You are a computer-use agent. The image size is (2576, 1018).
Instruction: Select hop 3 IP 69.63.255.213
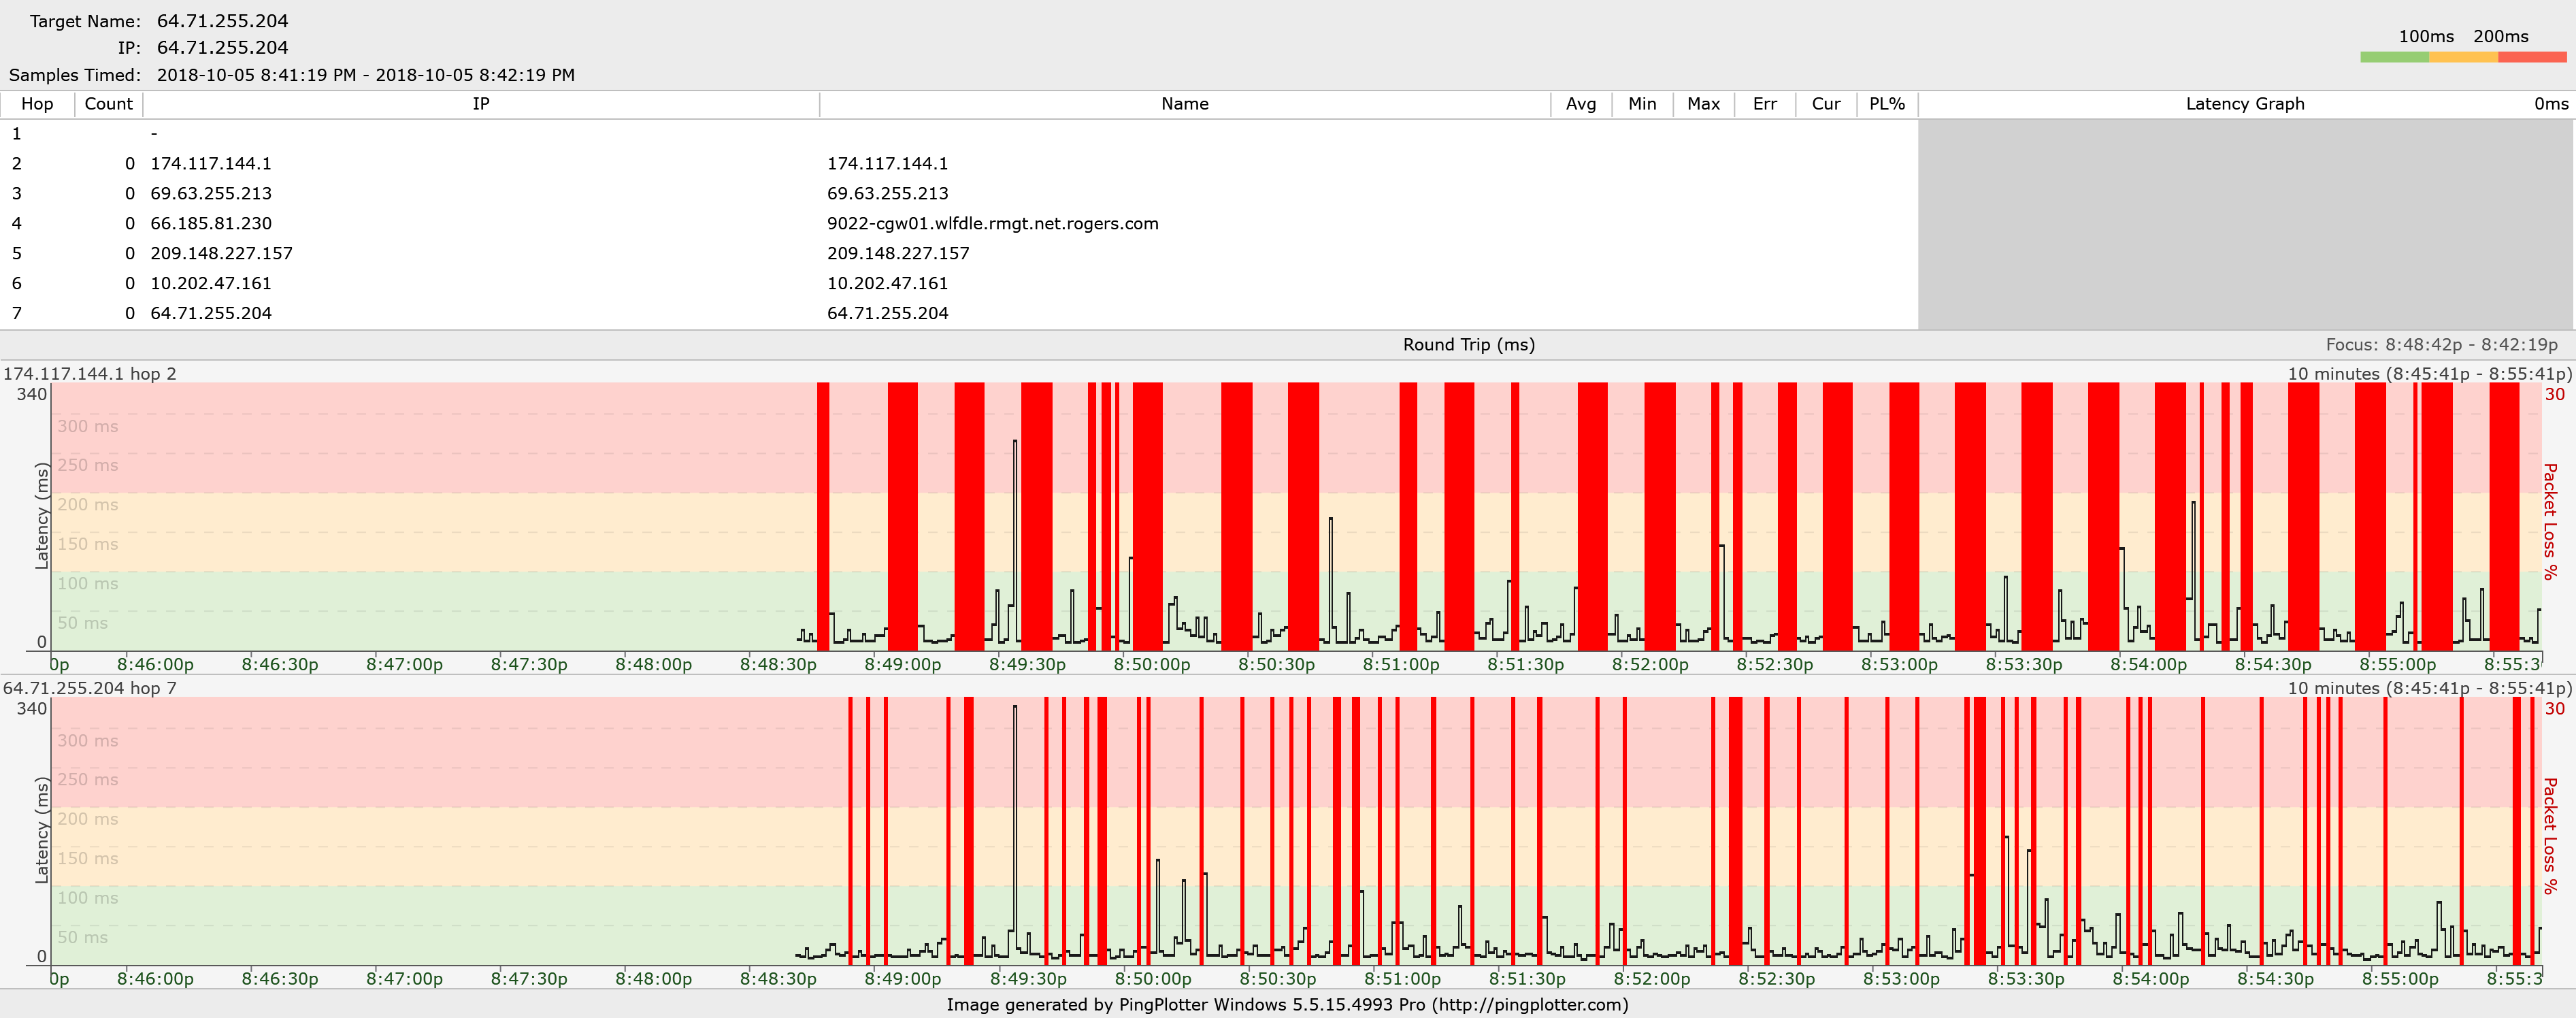click(211, 194)
